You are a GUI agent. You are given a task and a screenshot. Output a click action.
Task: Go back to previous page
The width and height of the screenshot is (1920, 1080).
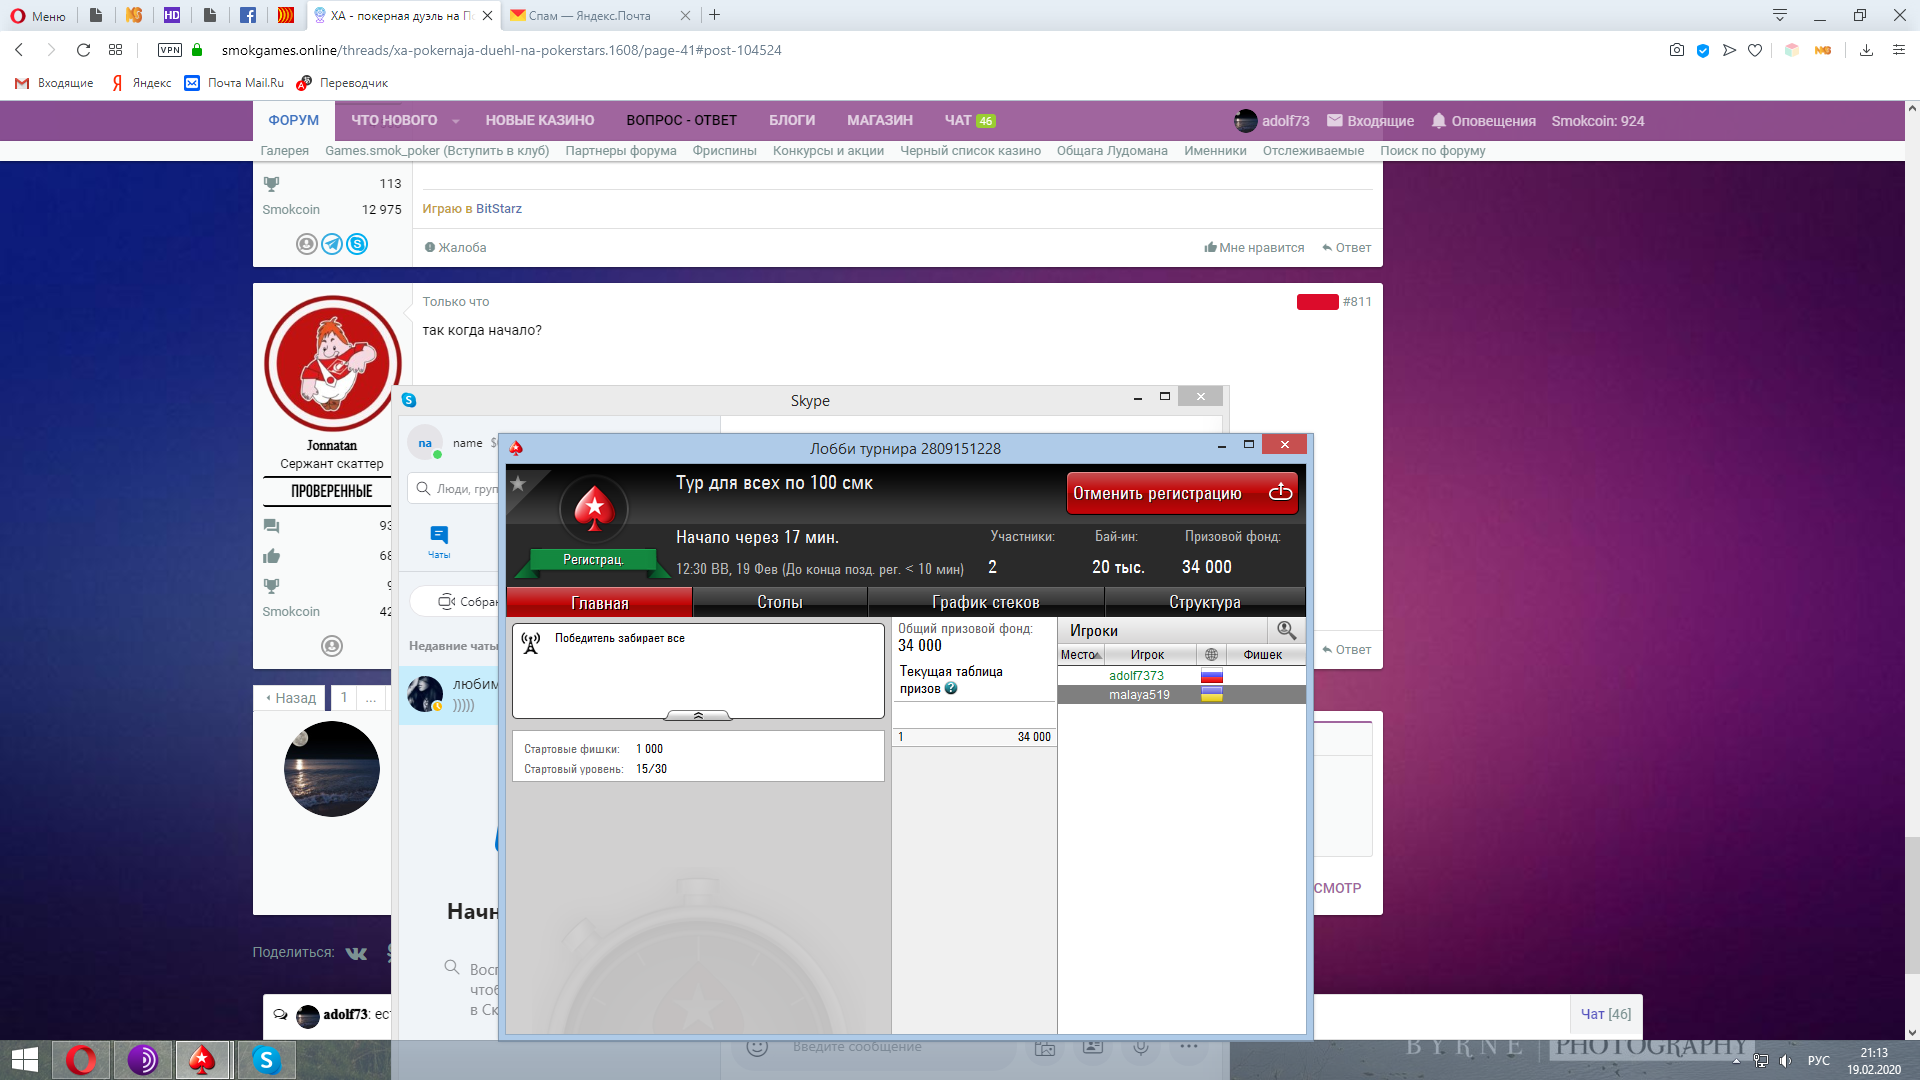(19, 50)
